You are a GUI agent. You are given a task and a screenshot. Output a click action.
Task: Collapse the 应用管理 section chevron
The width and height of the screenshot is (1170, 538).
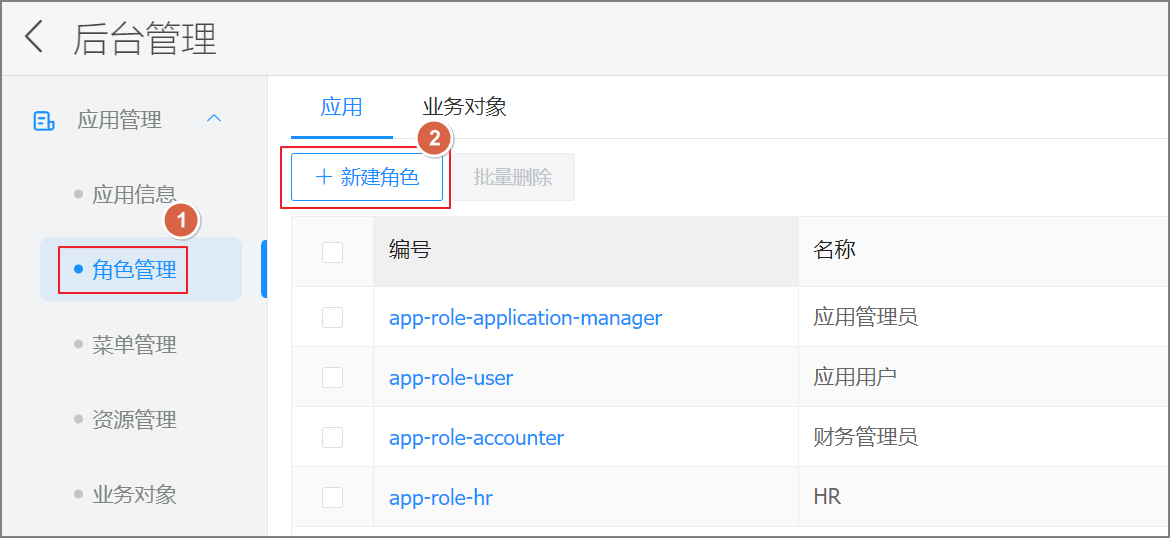coord(213,119)
